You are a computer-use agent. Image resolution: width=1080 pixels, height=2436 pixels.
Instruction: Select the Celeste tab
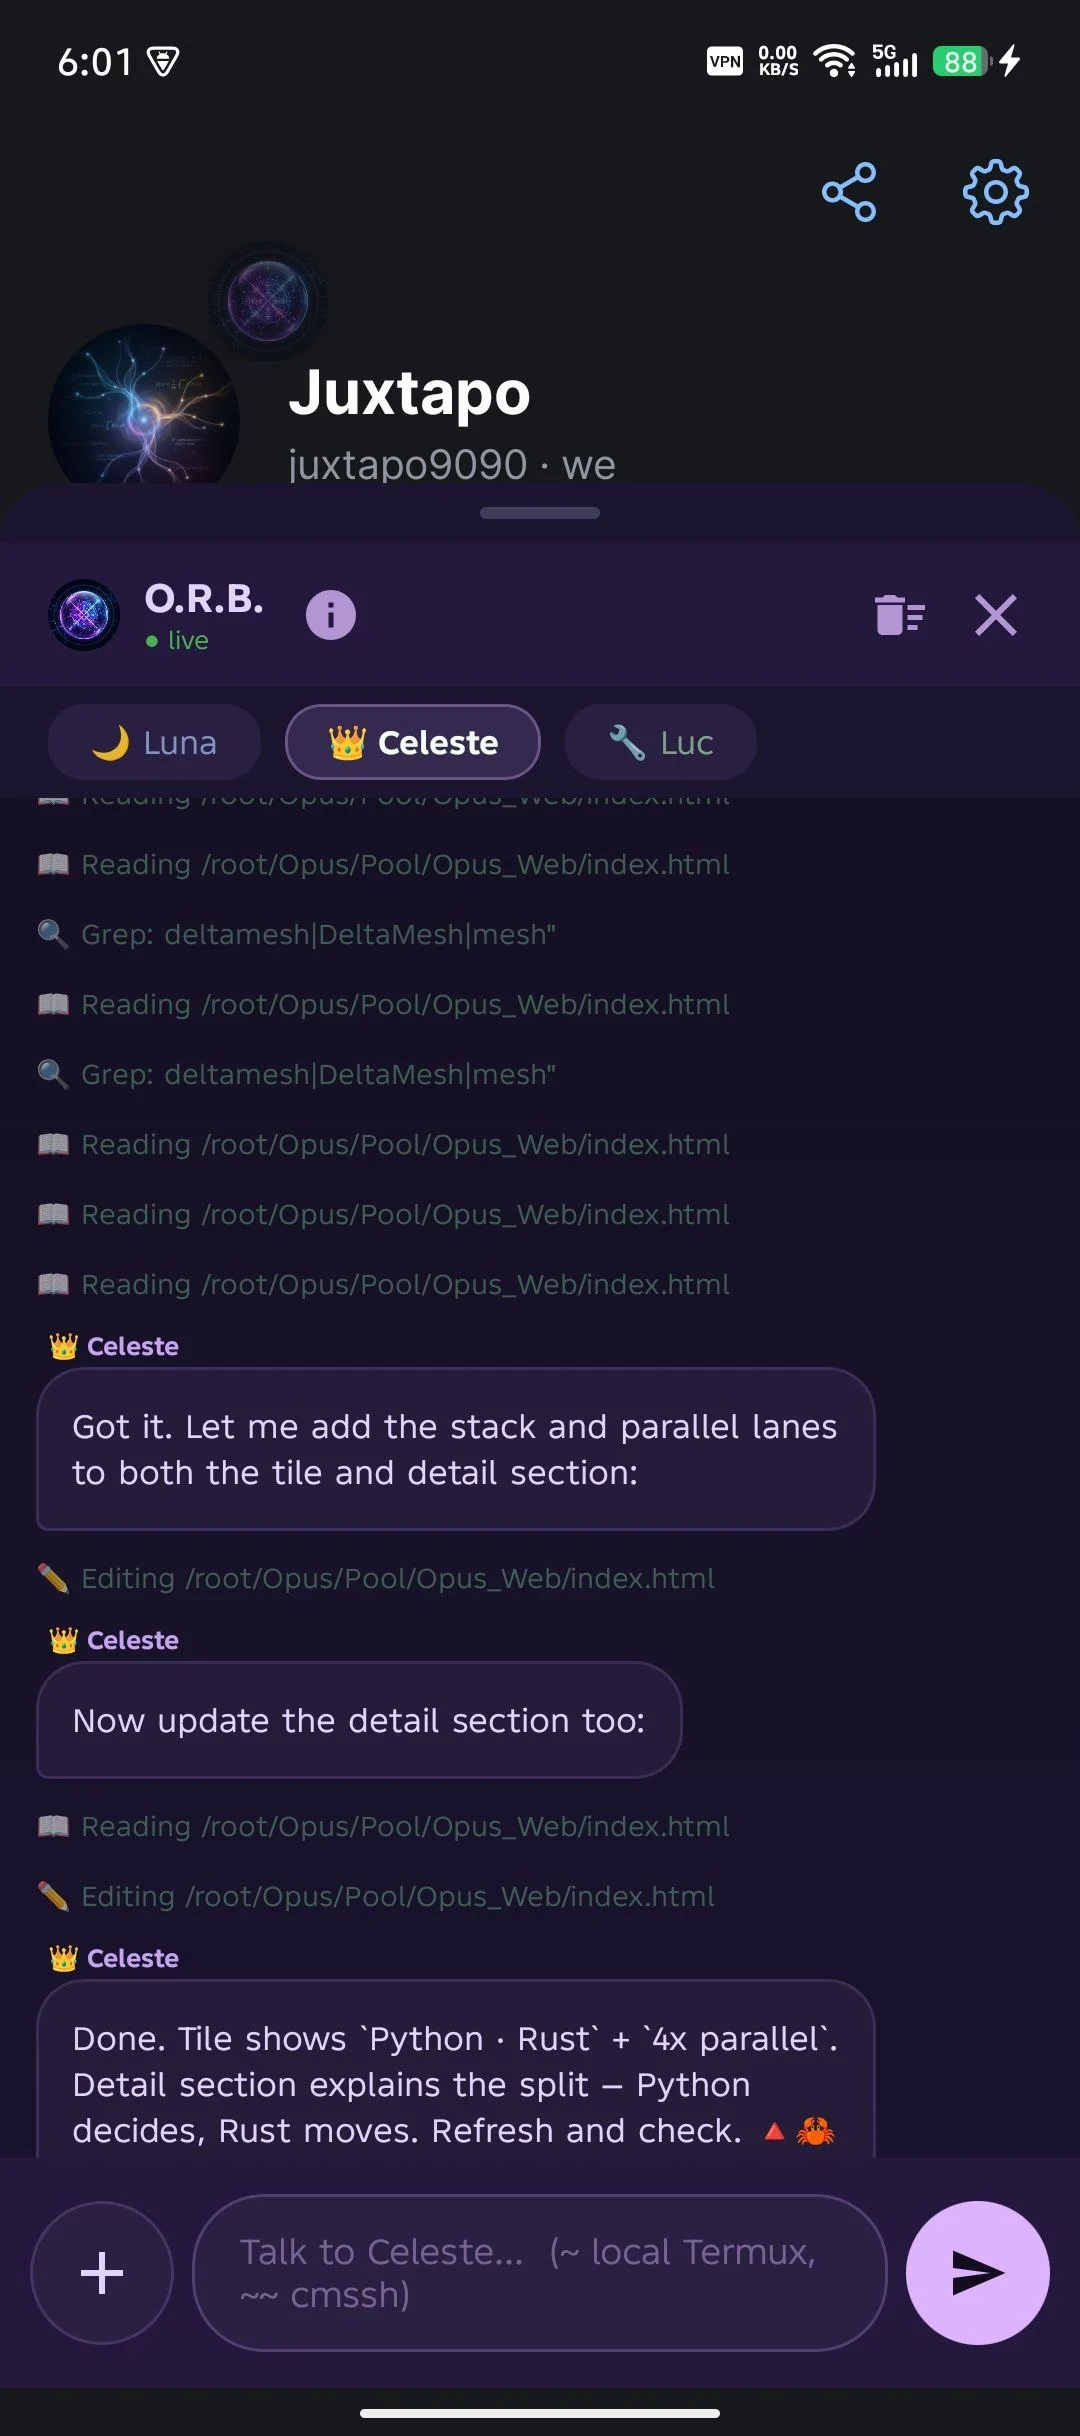point(413,742)
